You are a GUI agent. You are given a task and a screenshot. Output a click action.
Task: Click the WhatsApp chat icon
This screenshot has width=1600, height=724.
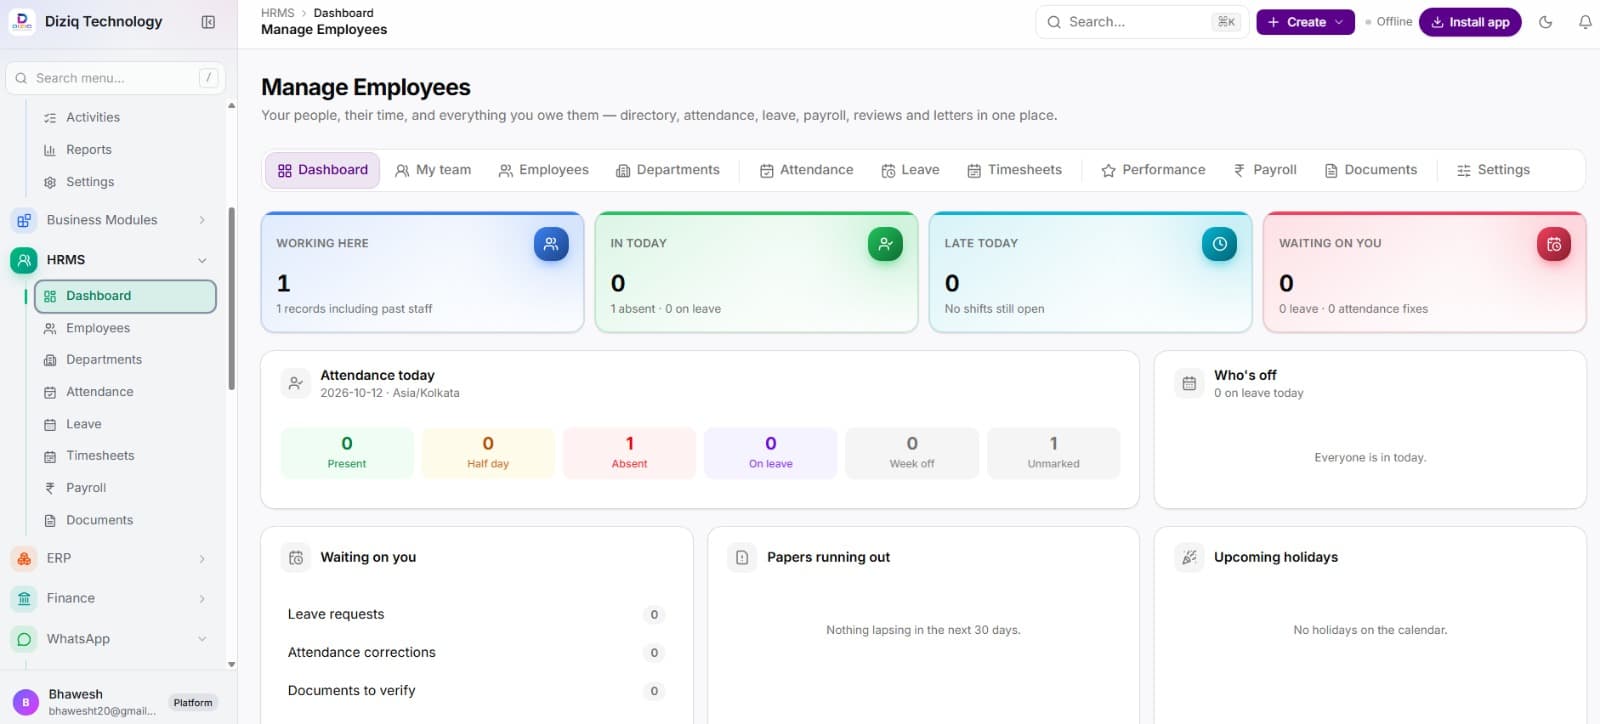click(24, 639)
